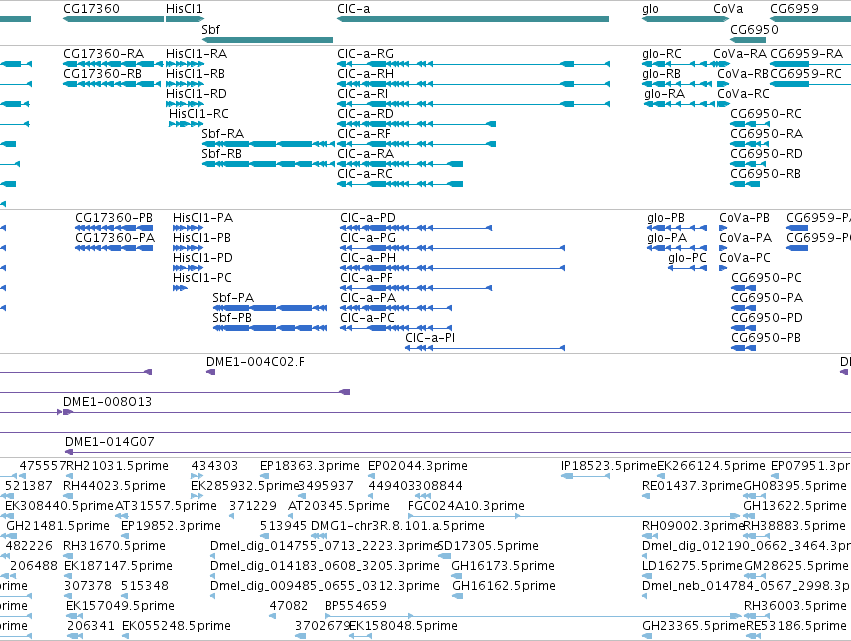Click the BP554659 EST label
Screen dimensions: 851x641
355,606
